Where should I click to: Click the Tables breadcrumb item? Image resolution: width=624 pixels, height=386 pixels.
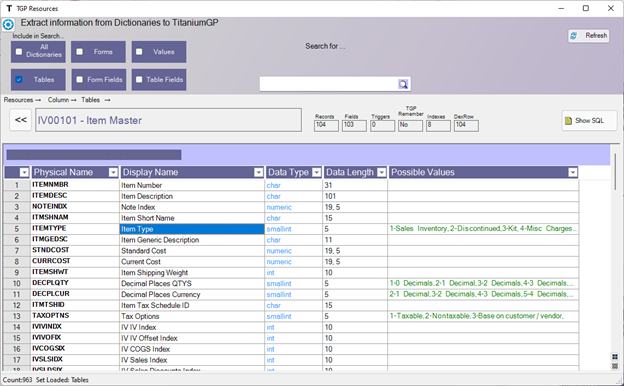(91, 100)
